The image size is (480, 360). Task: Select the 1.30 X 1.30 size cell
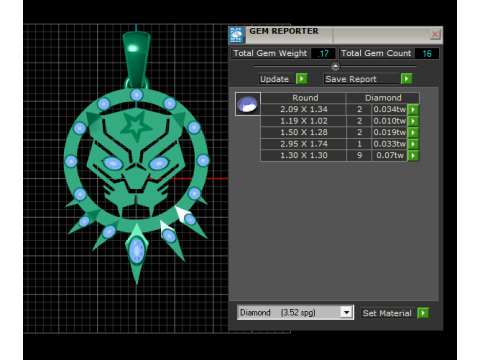point(304,155)
